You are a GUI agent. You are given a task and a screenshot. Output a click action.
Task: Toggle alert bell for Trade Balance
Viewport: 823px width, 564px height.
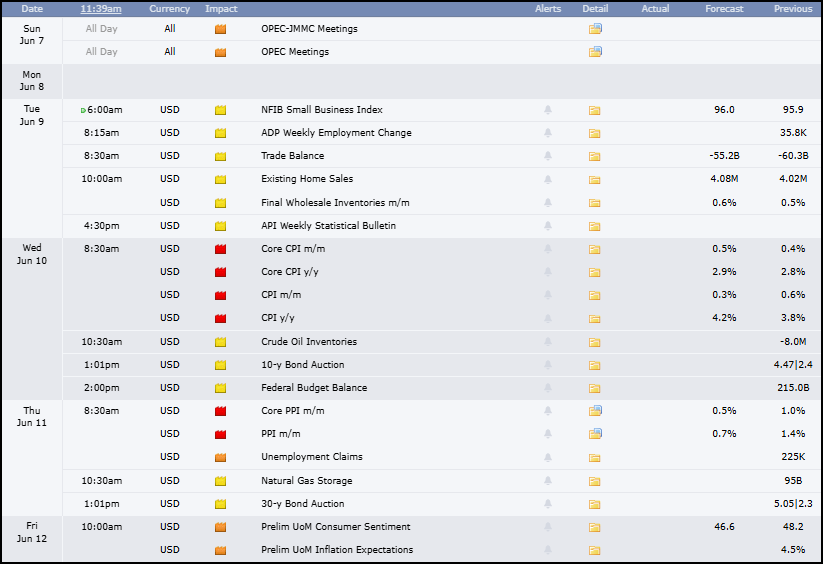[548, 156]
